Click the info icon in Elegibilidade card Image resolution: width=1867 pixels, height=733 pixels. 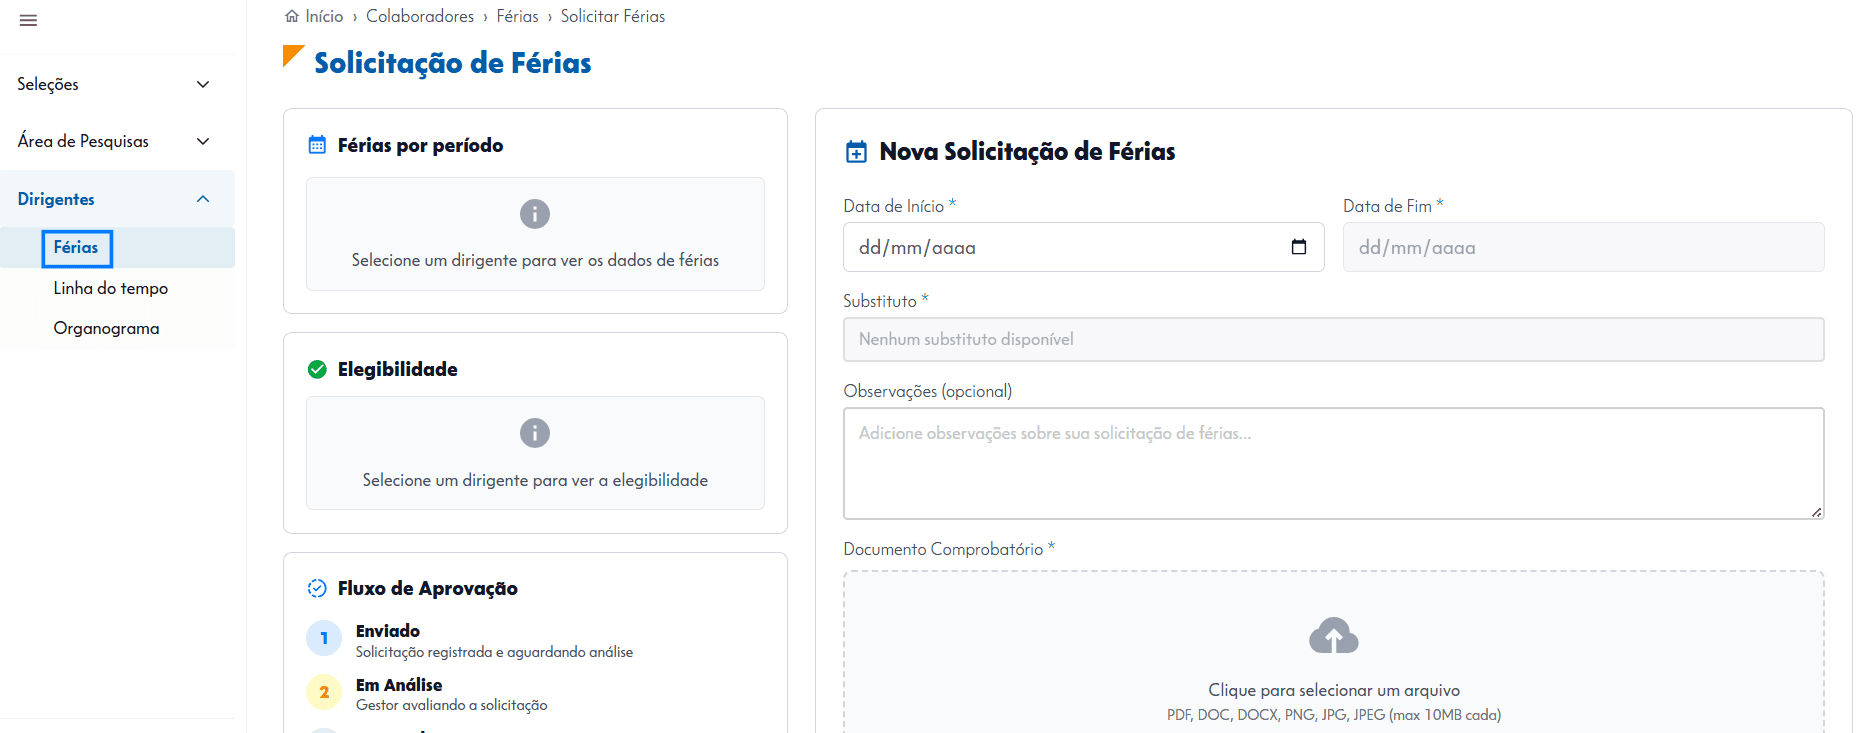click(x=535, y=433)
